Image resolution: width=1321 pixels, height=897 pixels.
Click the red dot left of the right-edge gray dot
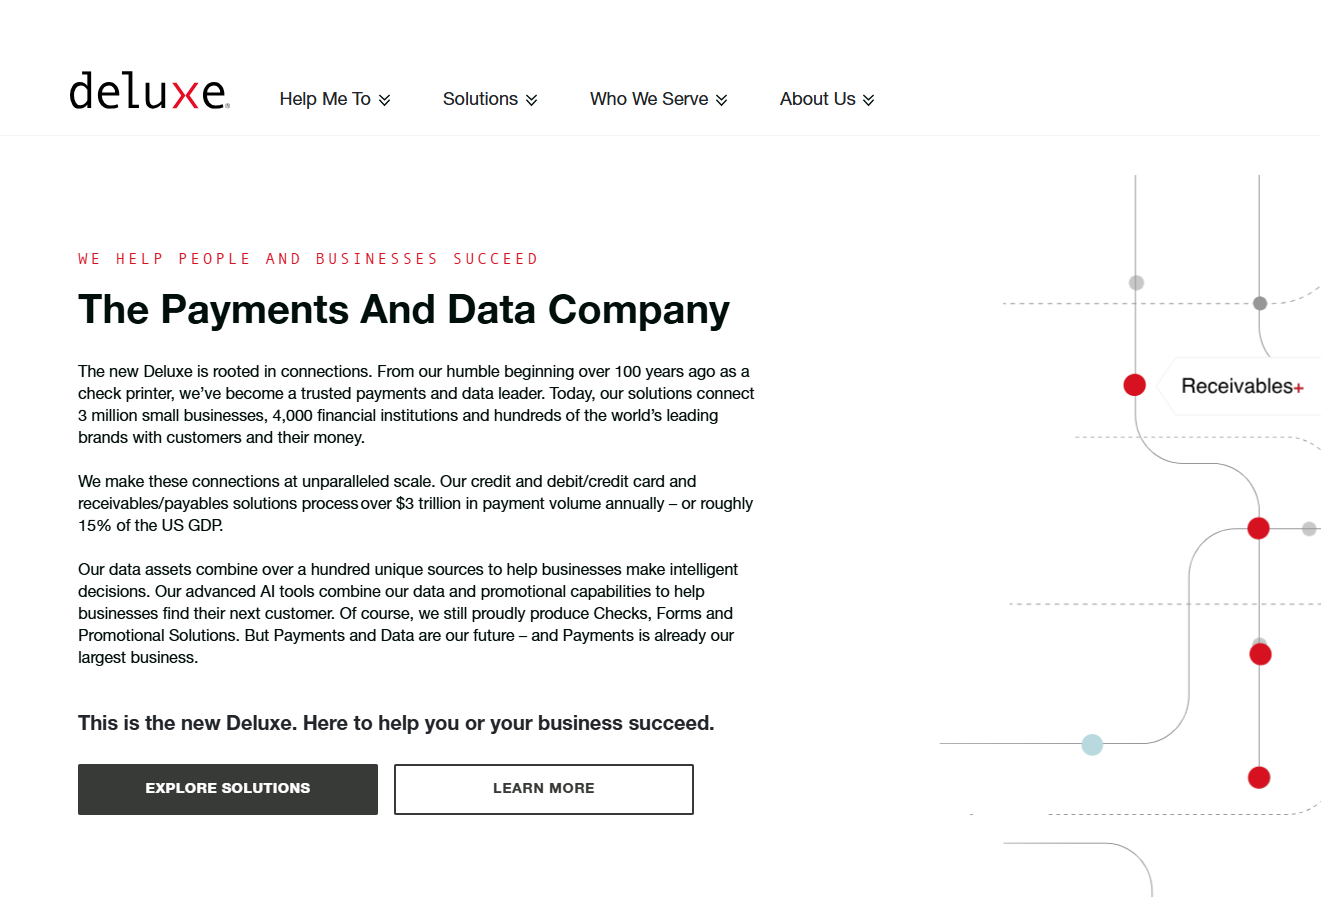(1258, 528)
